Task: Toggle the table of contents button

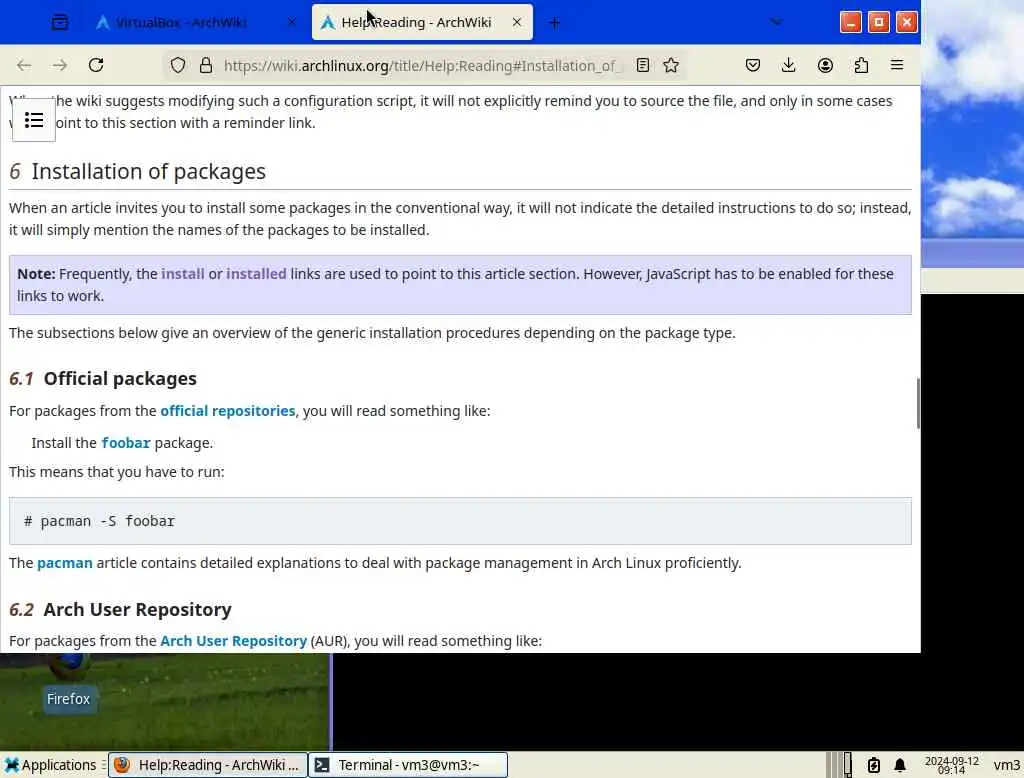Action: click(34, 120)
